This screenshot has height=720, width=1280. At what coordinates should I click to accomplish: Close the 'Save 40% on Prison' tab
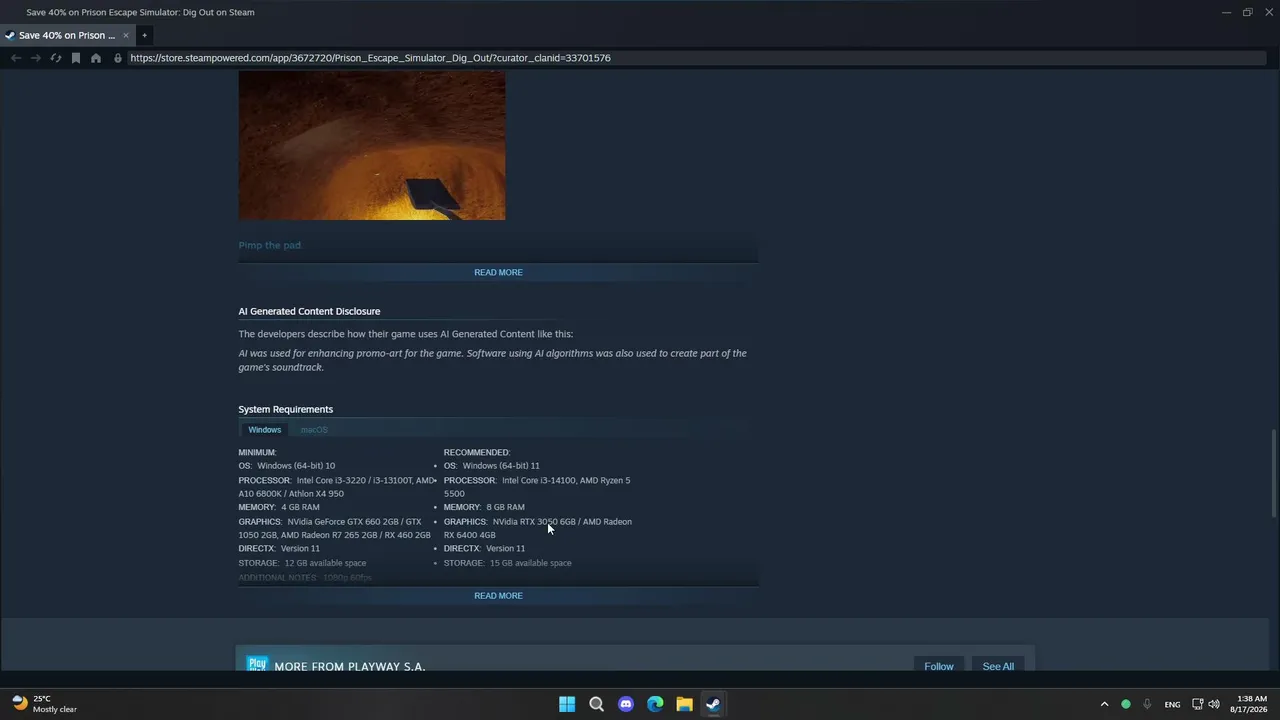point(126,35)
